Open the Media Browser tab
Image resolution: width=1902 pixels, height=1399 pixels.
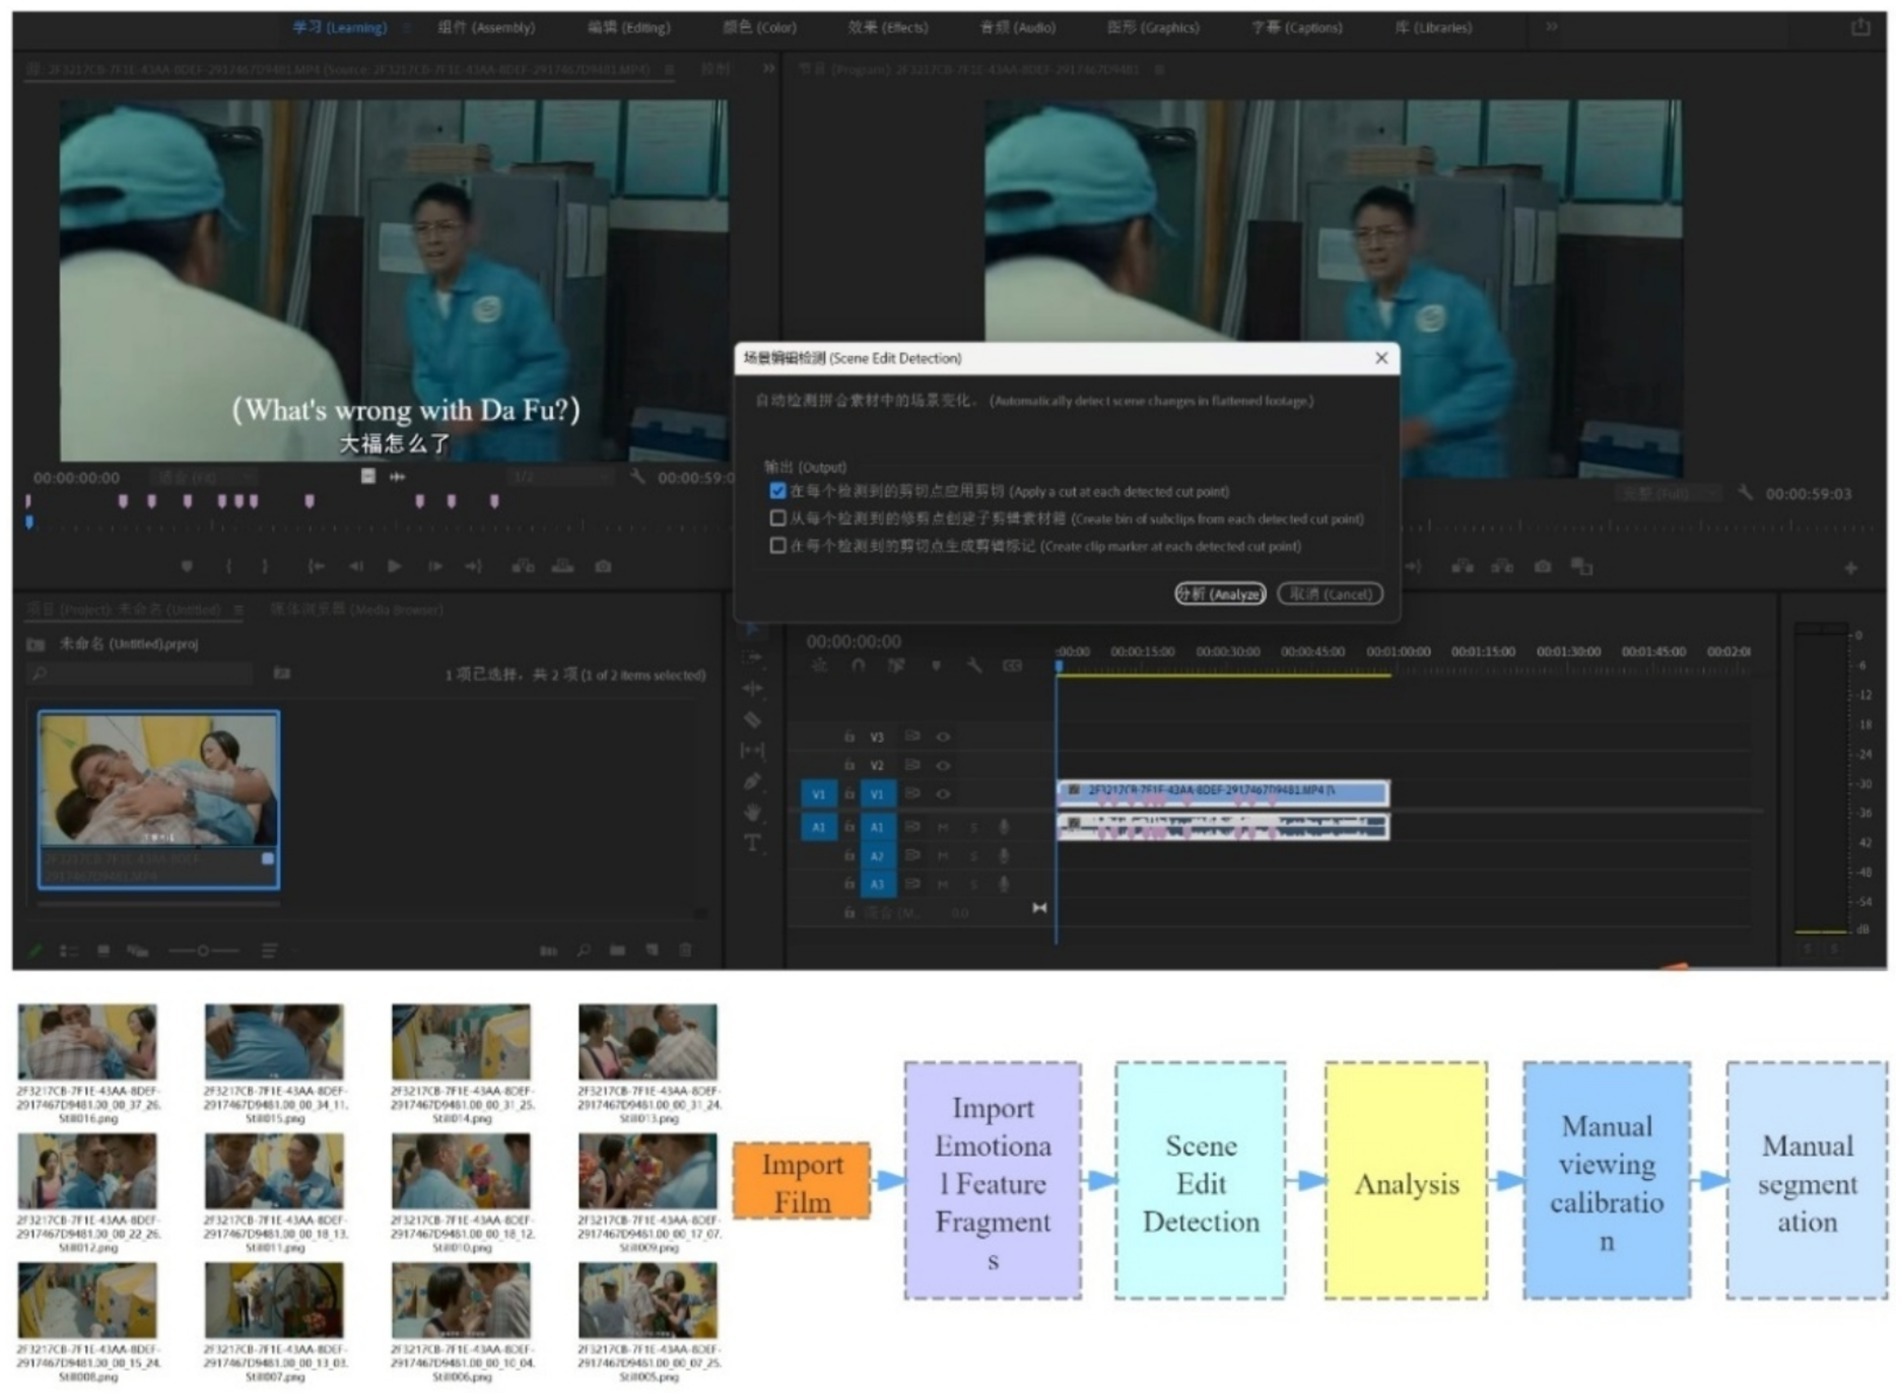pyautogui.click(x=356, y=609)
